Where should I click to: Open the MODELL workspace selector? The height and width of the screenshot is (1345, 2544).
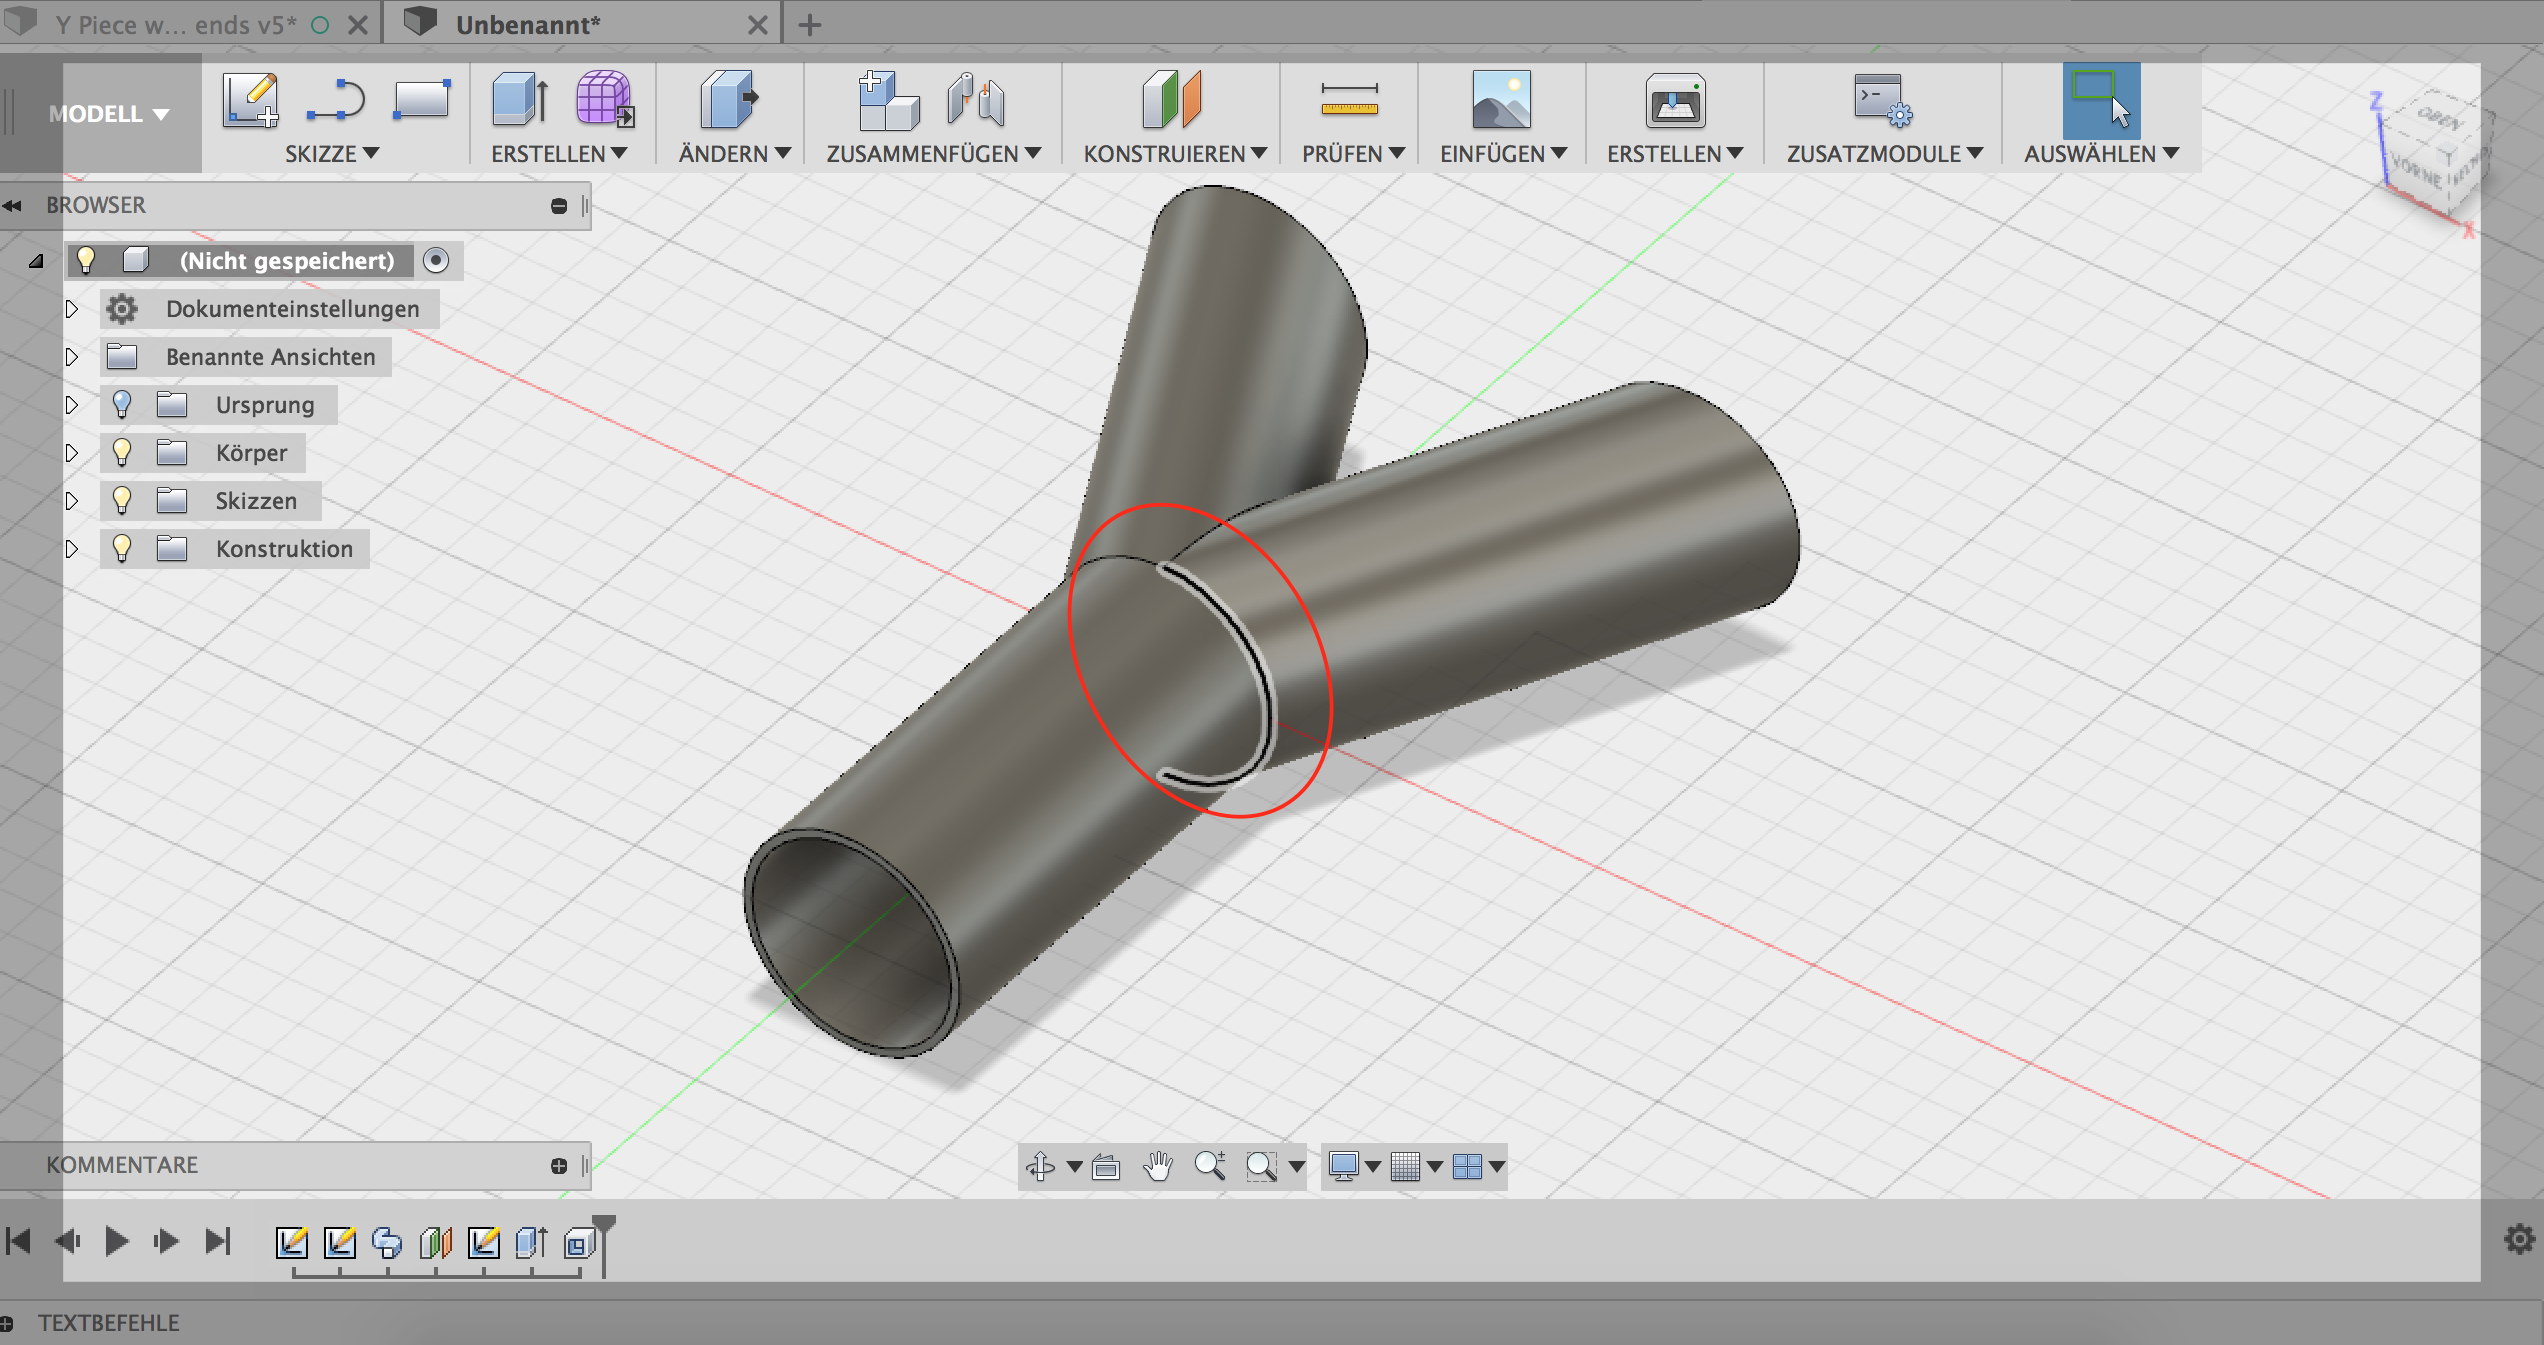[x=107, y=114]
